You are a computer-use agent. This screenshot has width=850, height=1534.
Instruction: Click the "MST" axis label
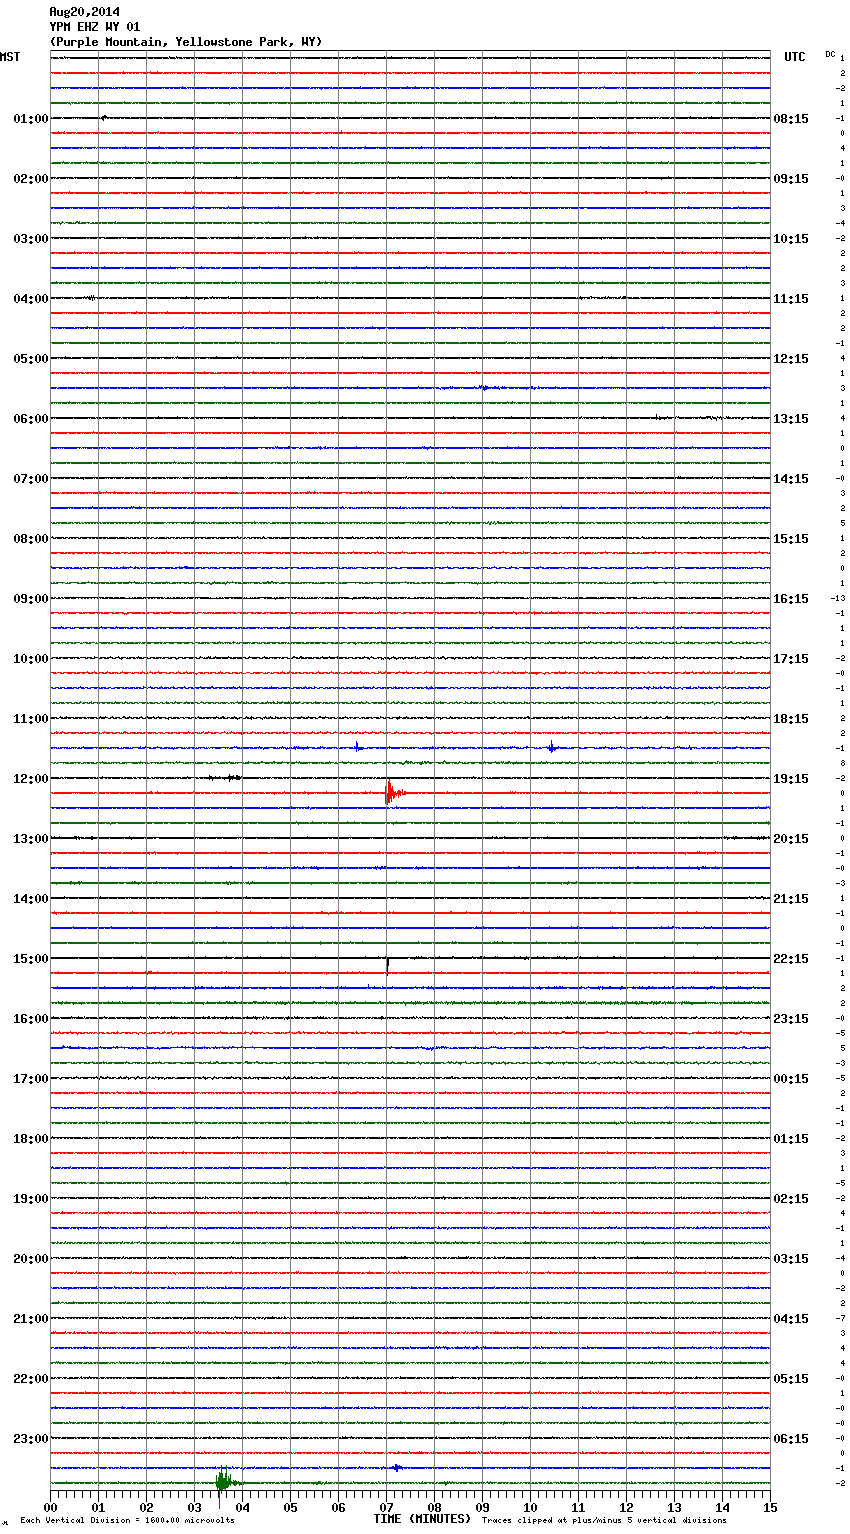10,57
